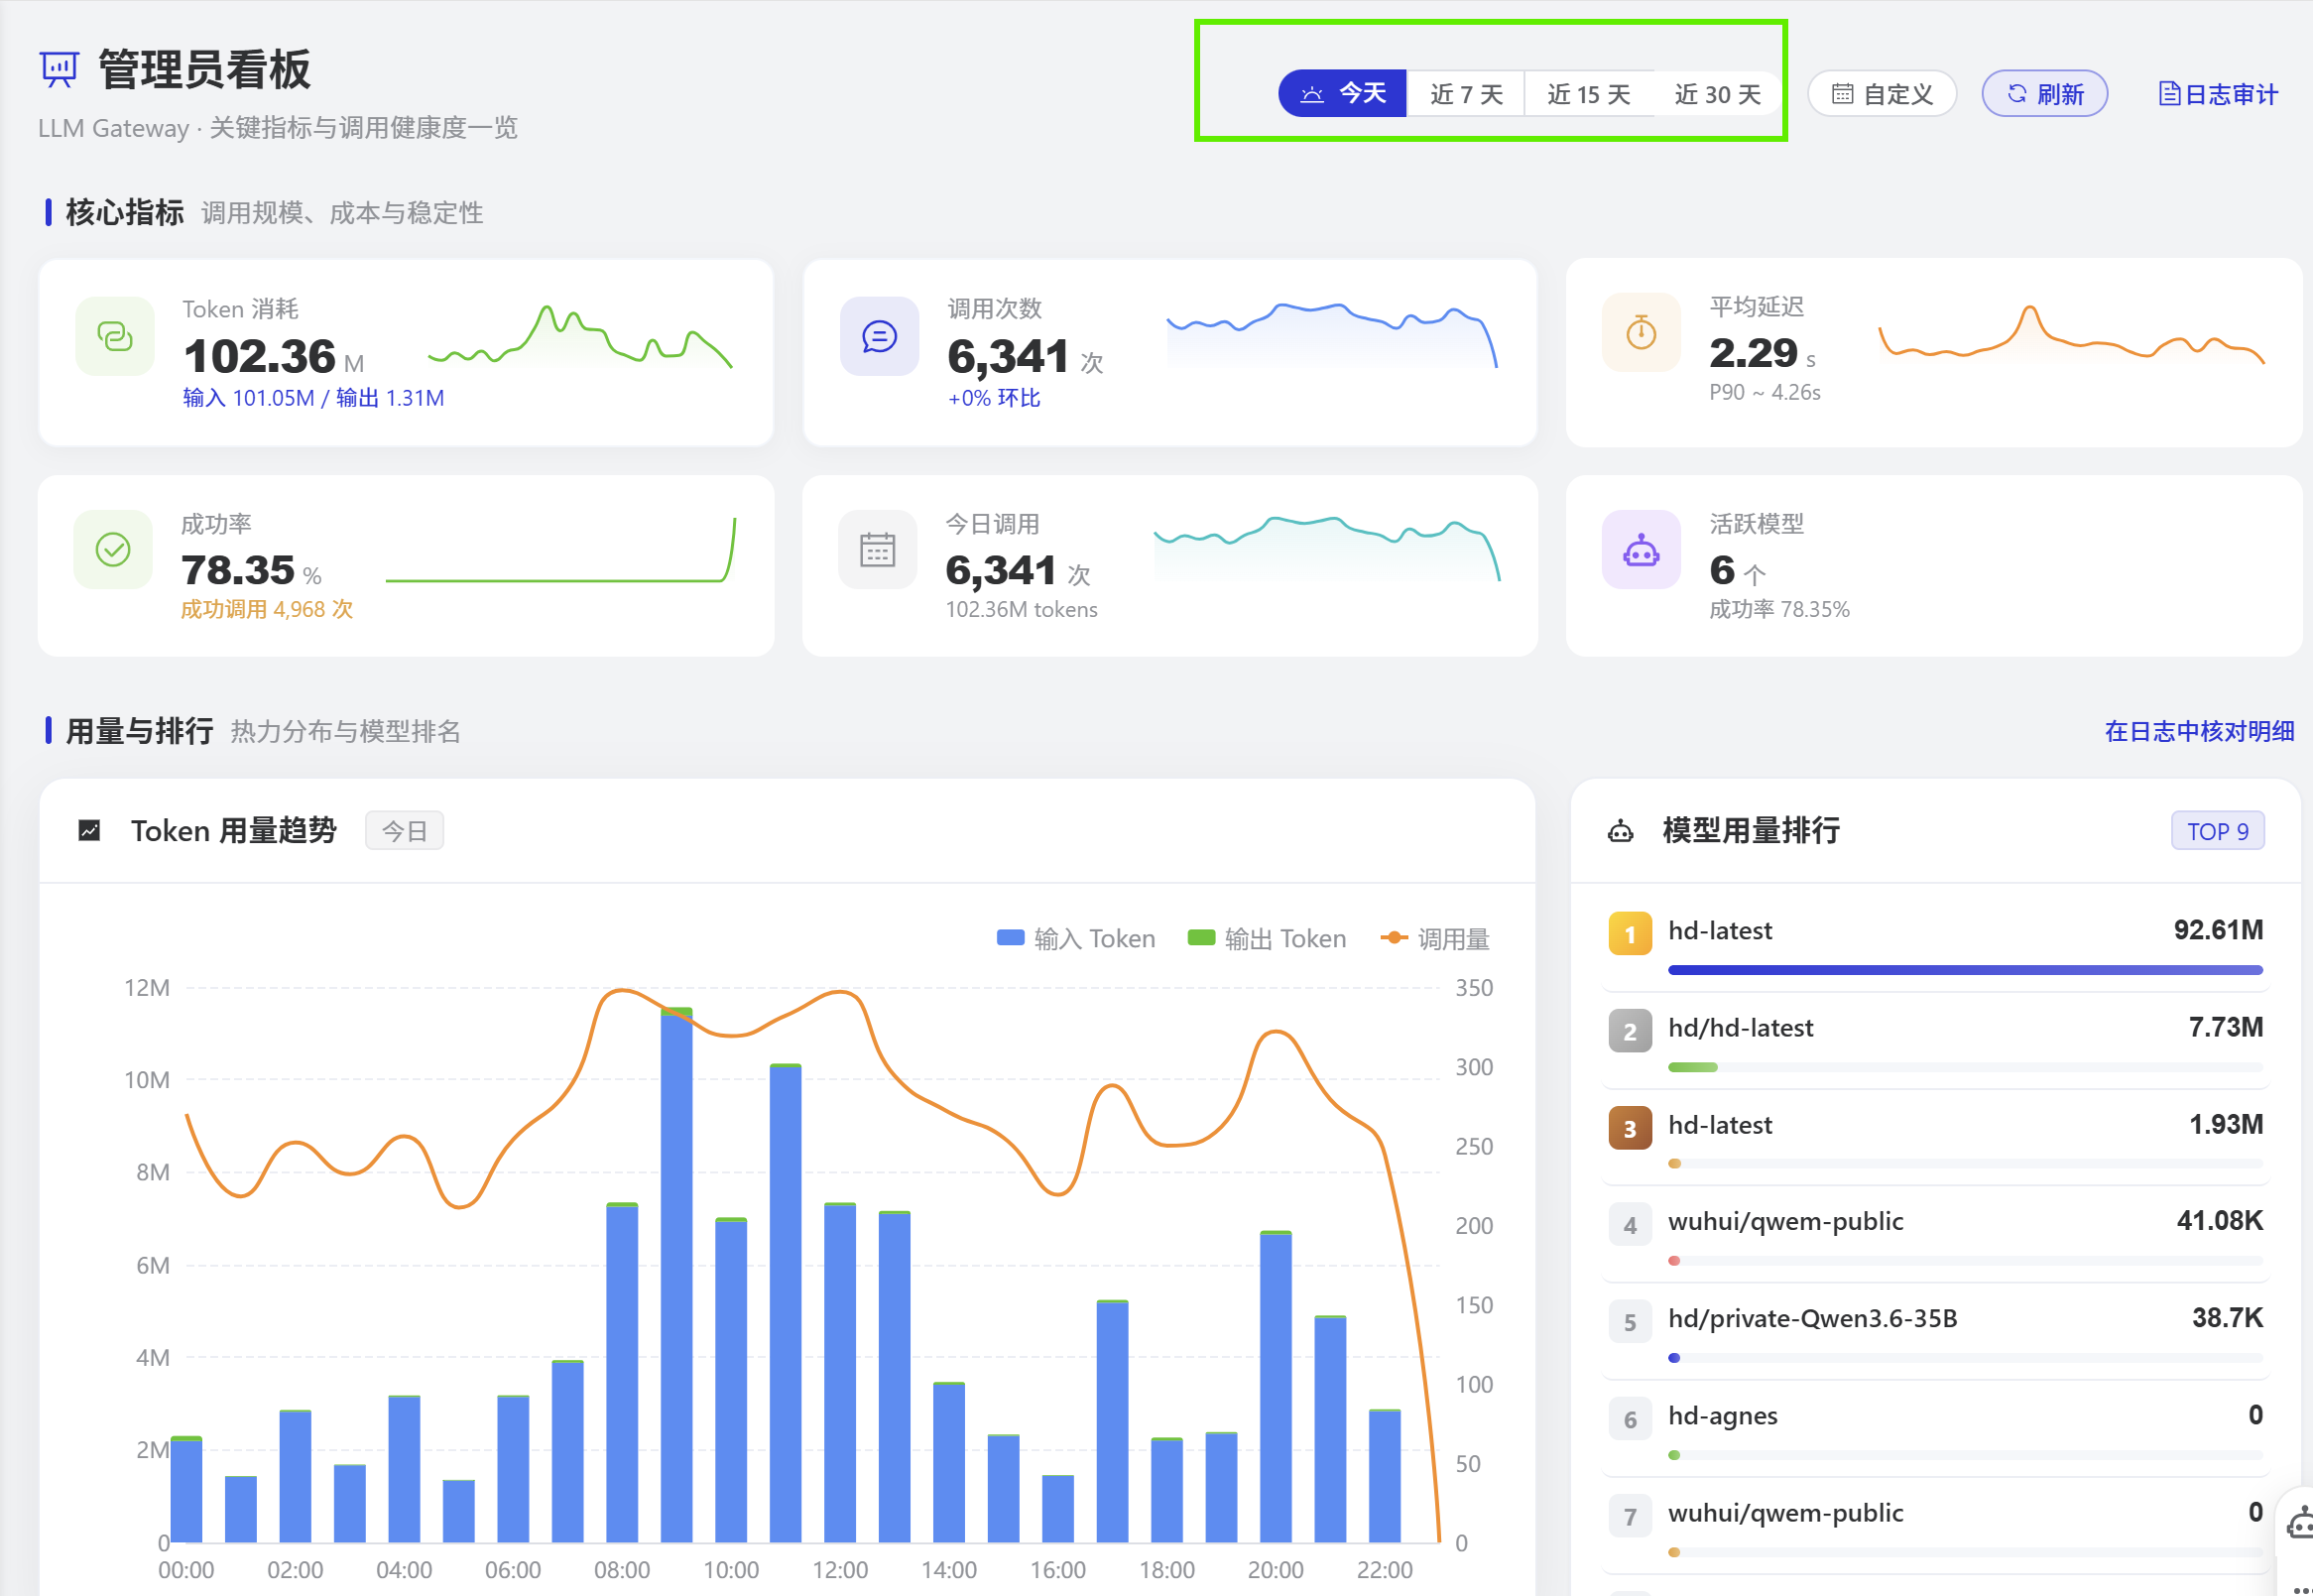
Task: Click the +0% 环比 text
Action: [994, 398]
